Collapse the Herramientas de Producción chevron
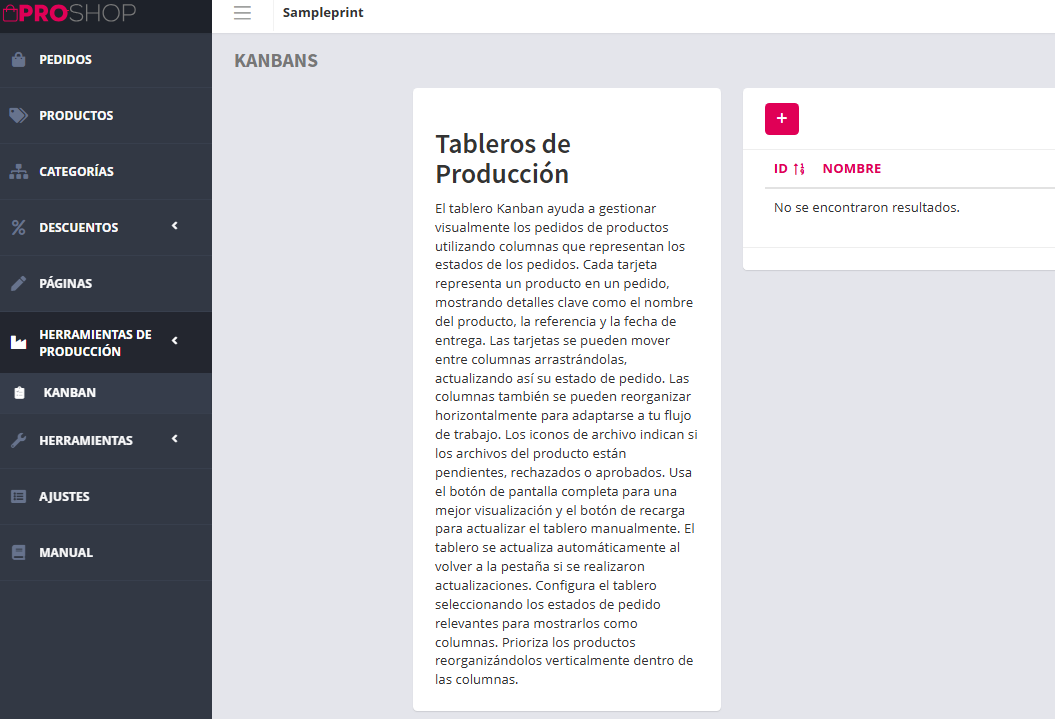 (x=175, y=341)
